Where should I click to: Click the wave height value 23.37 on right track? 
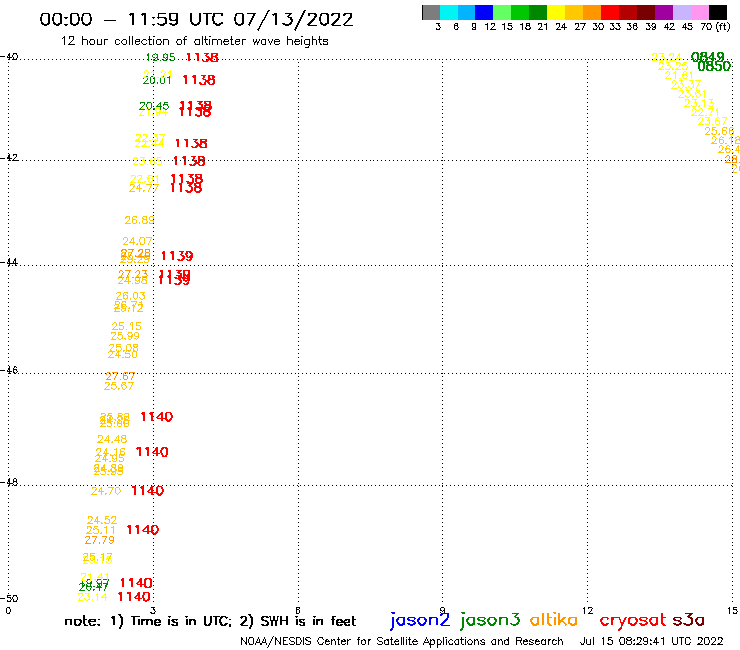[x=686, y=84]
